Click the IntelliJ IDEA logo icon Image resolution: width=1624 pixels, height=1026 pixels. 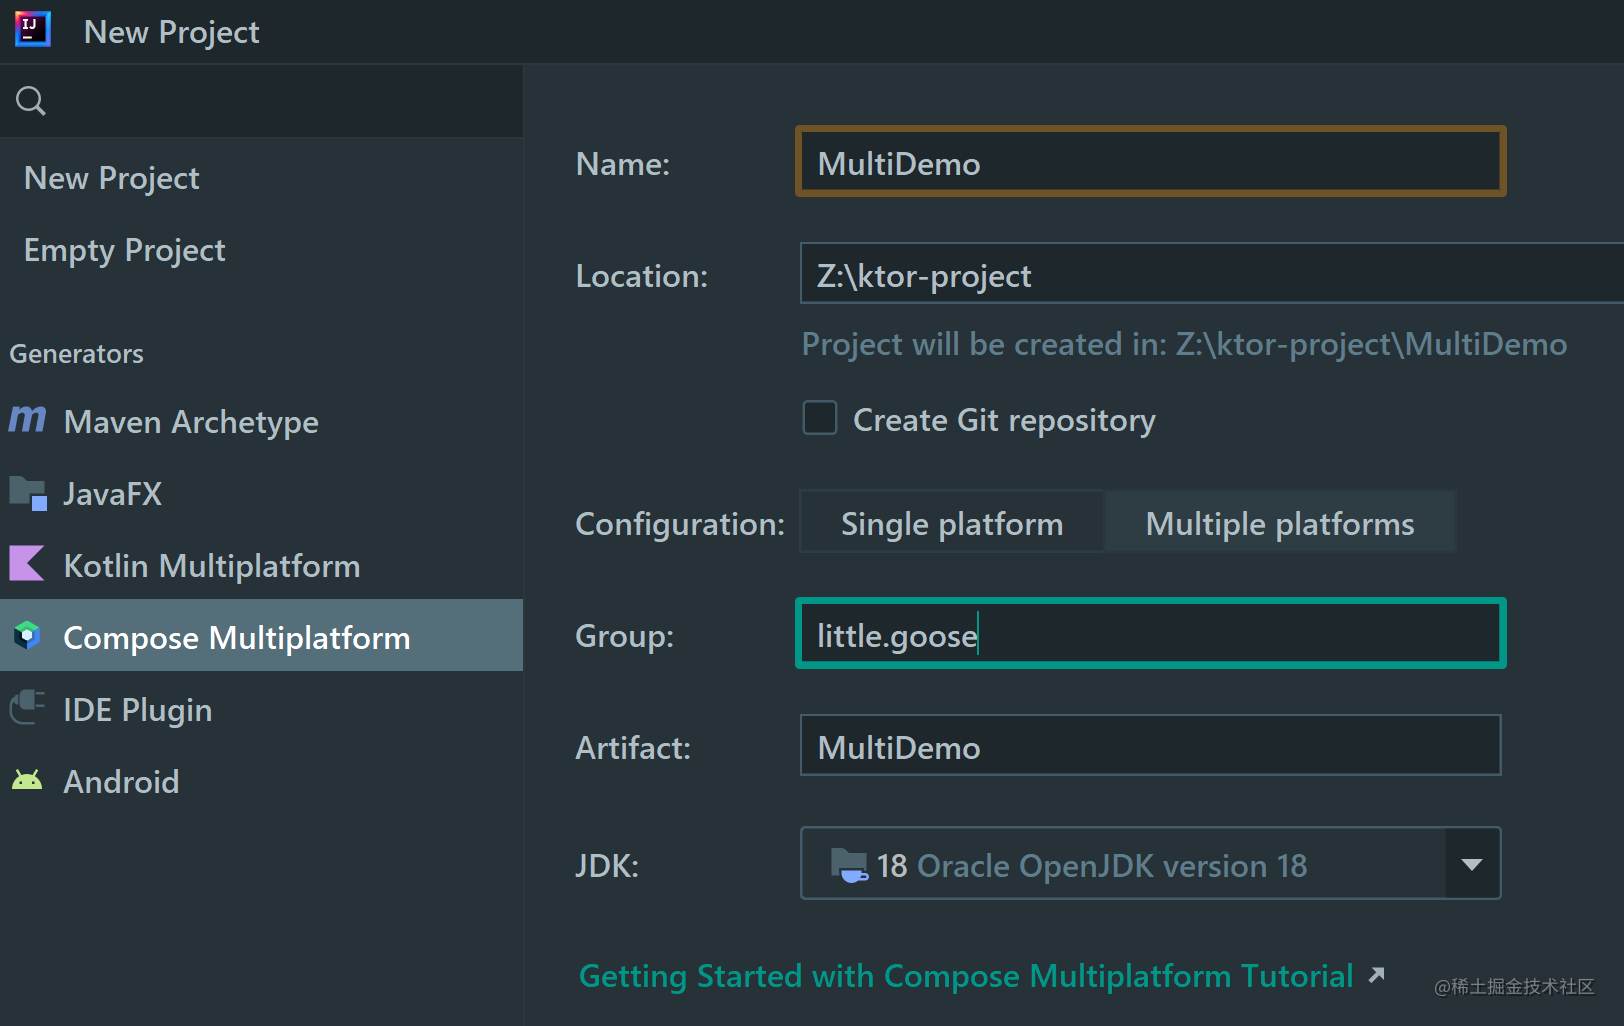click(32, 29)
